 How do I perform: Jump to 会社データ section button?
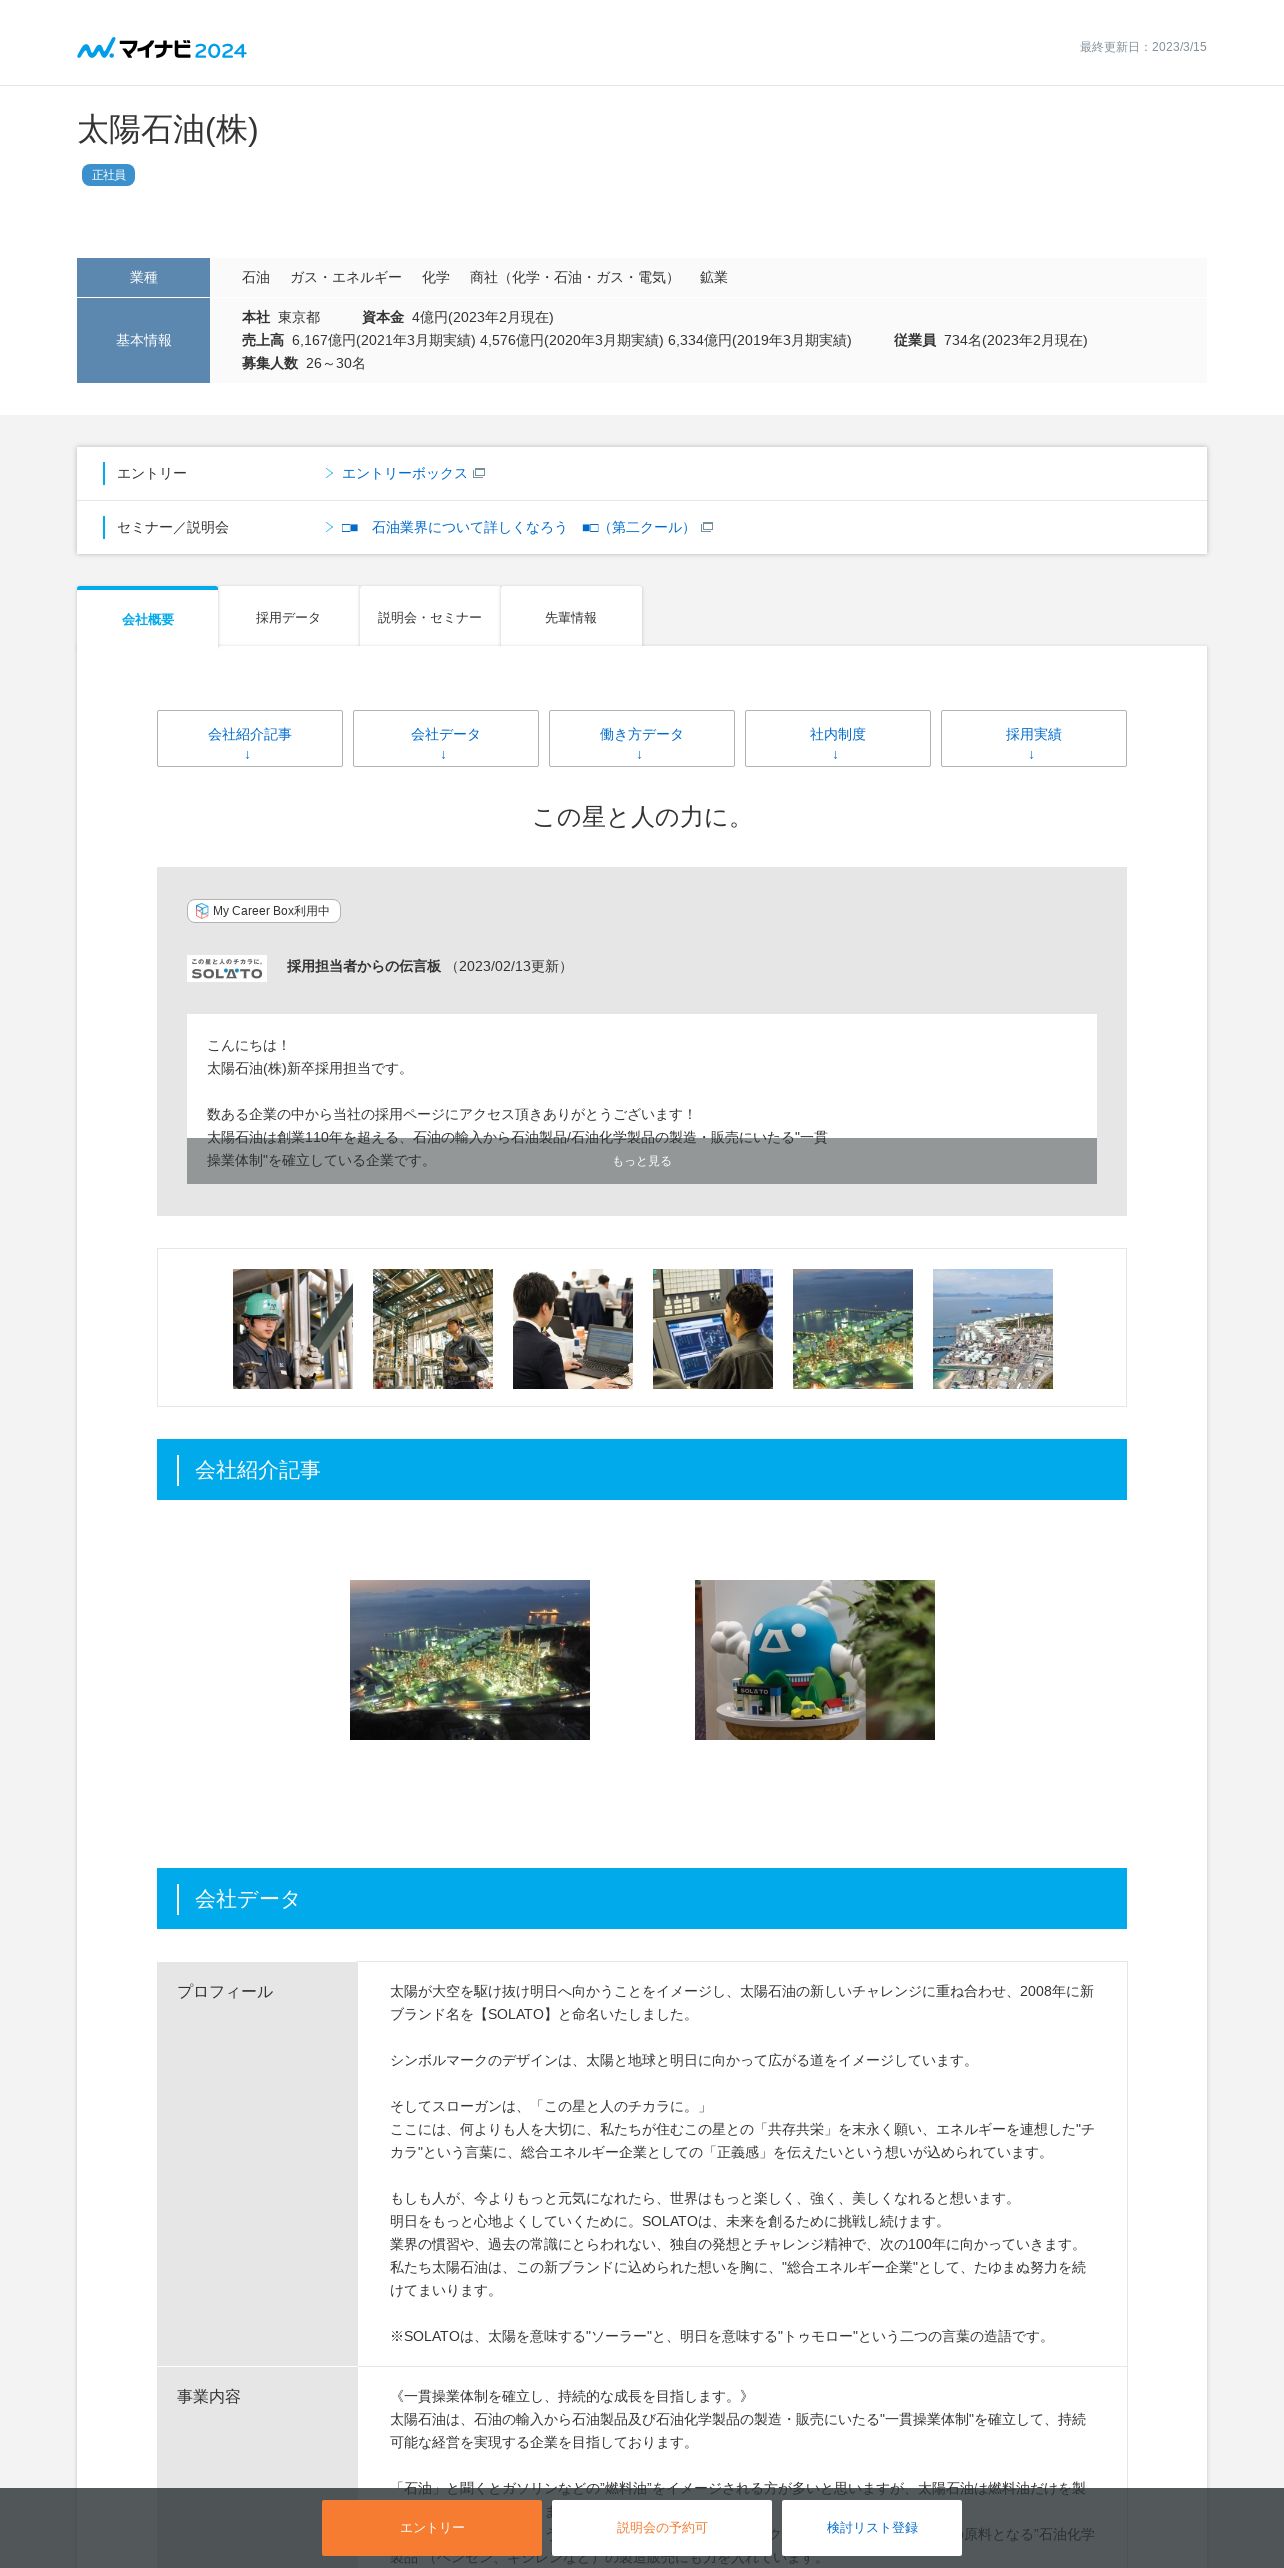pos(446,738)
